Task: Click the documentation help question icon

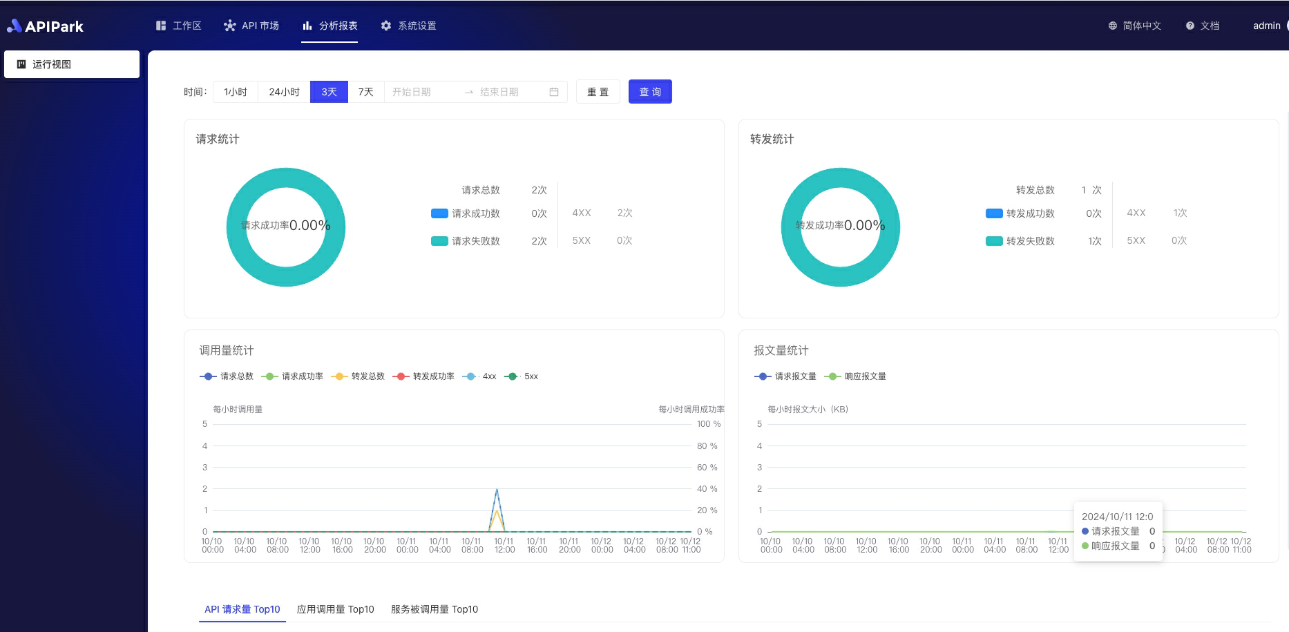Action: click(x=1190, y=26)
